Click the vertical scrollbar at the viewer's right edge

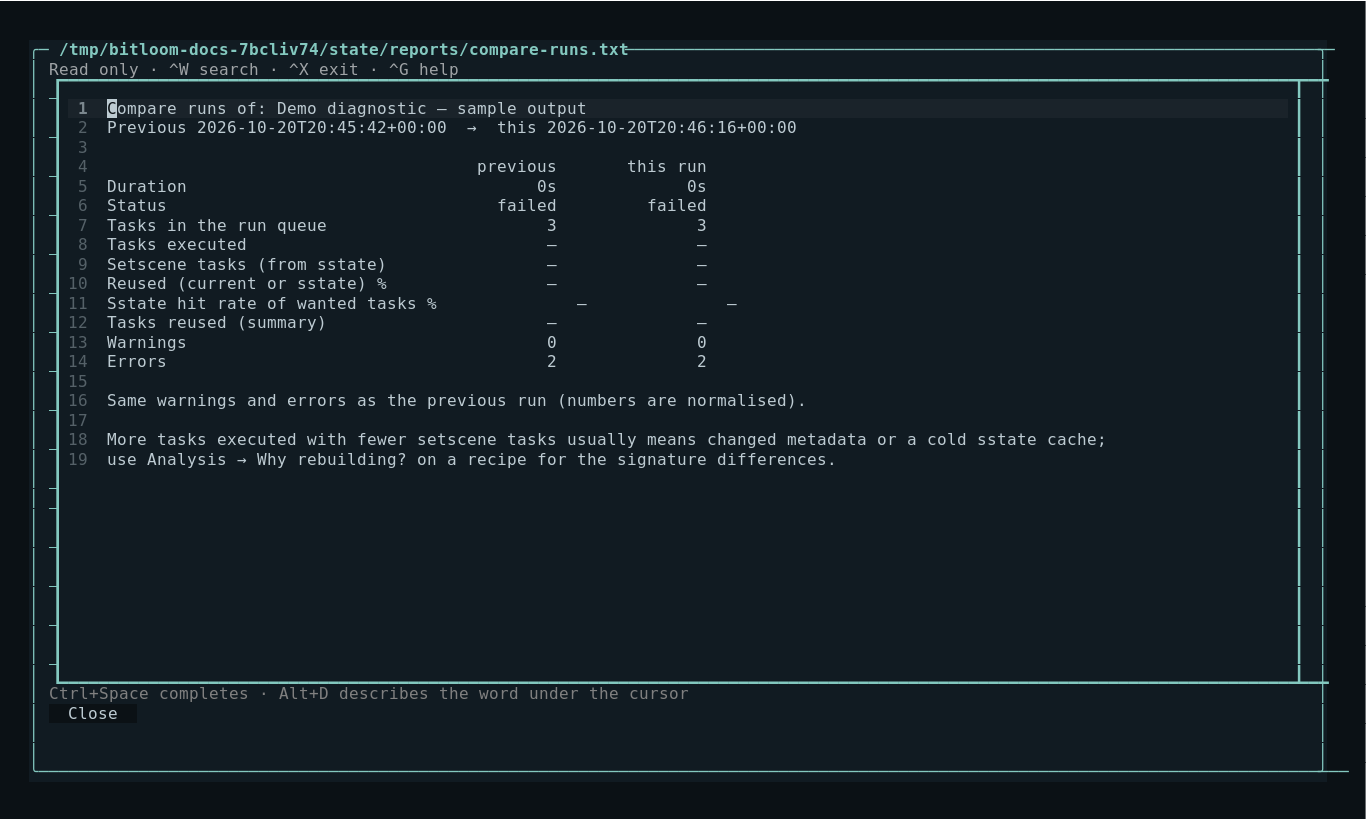click(1299, 381)
